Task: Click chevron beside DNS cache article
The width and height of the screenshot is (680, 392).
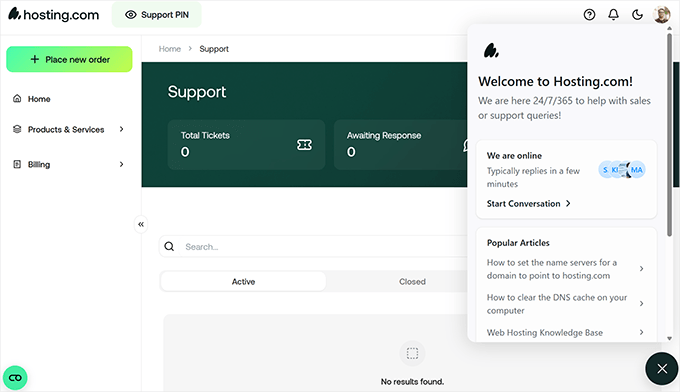Action: (641, 304)
